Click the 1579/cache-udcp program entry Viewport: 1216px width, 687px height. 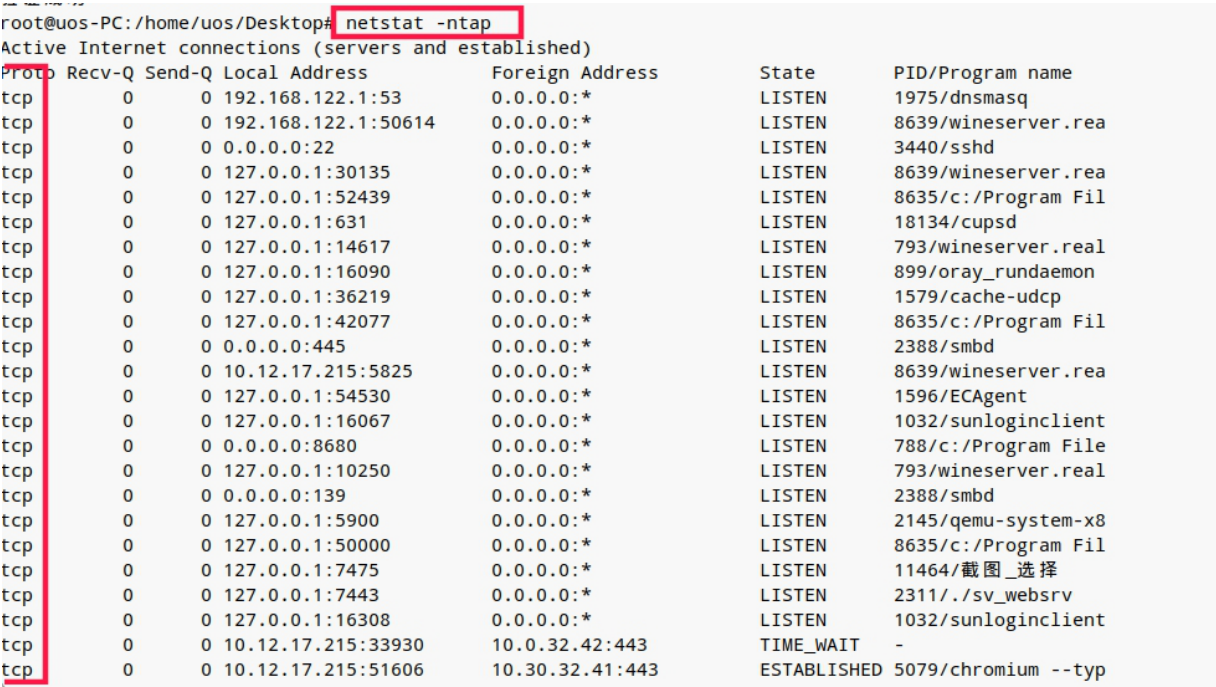click(x=977, y=297)
